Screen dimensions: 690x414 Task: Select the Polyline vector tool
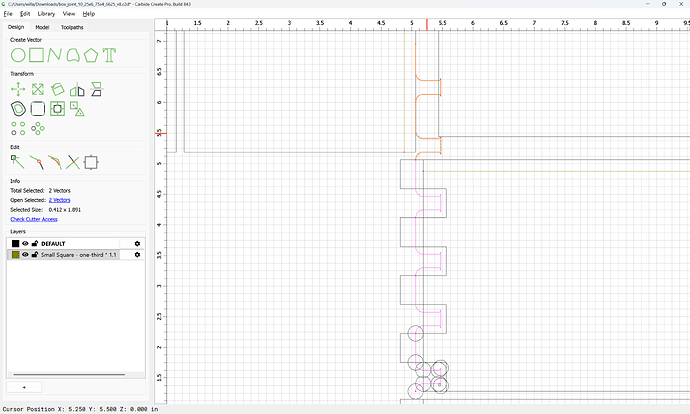(x=55, y=55)
